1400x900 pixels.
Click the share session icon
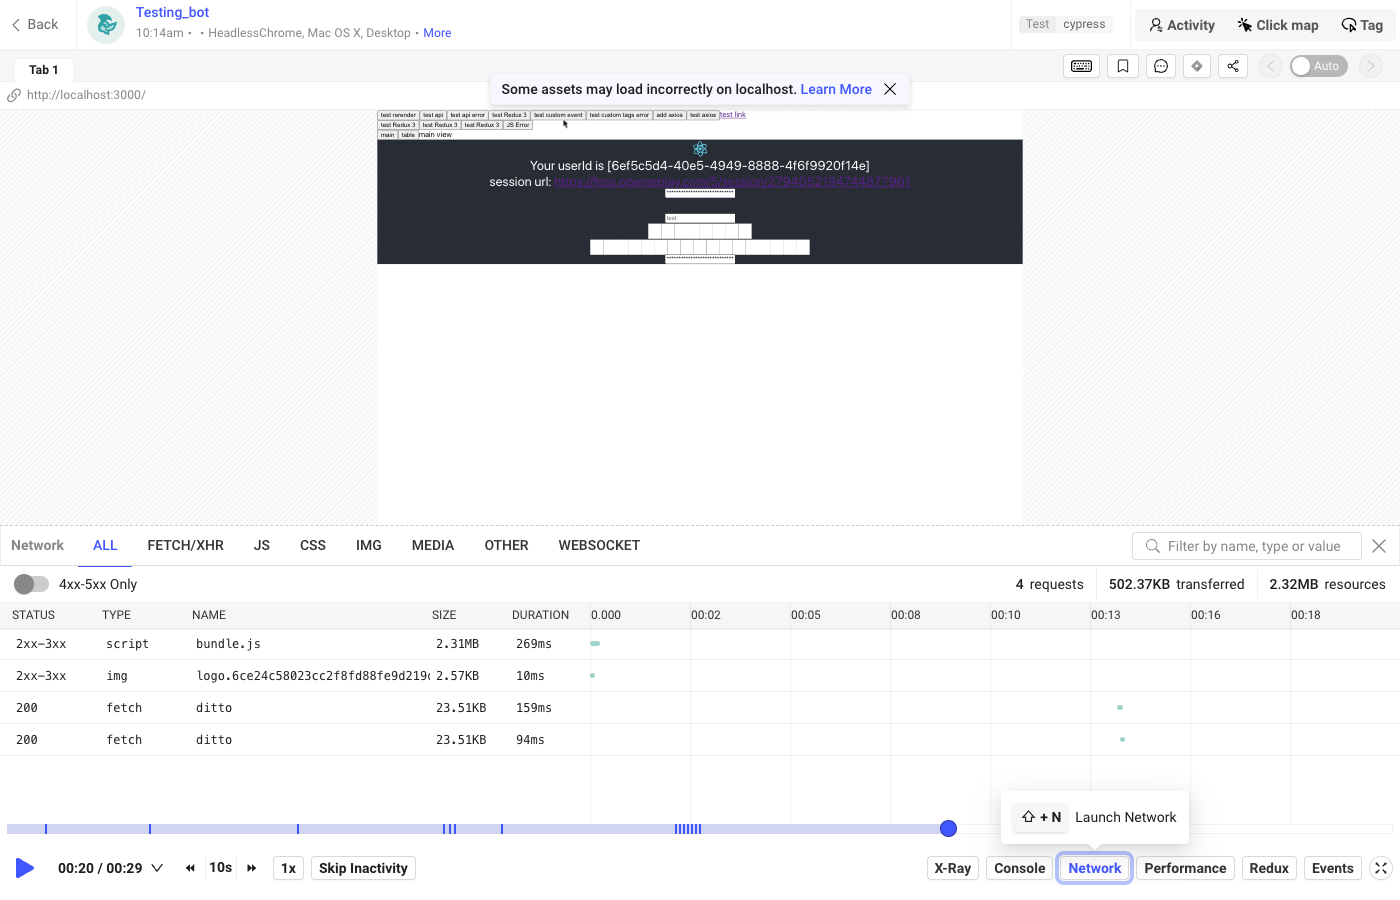click(1233, 66)
